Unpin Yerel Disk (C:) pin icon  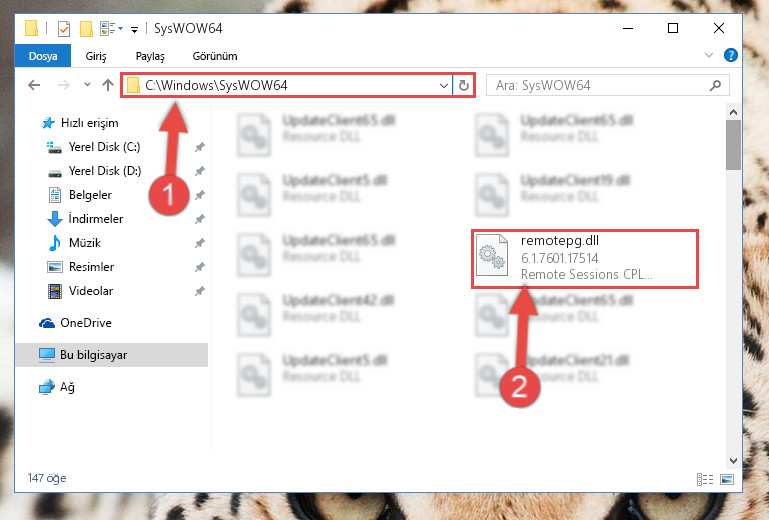[x=199, y=147]
